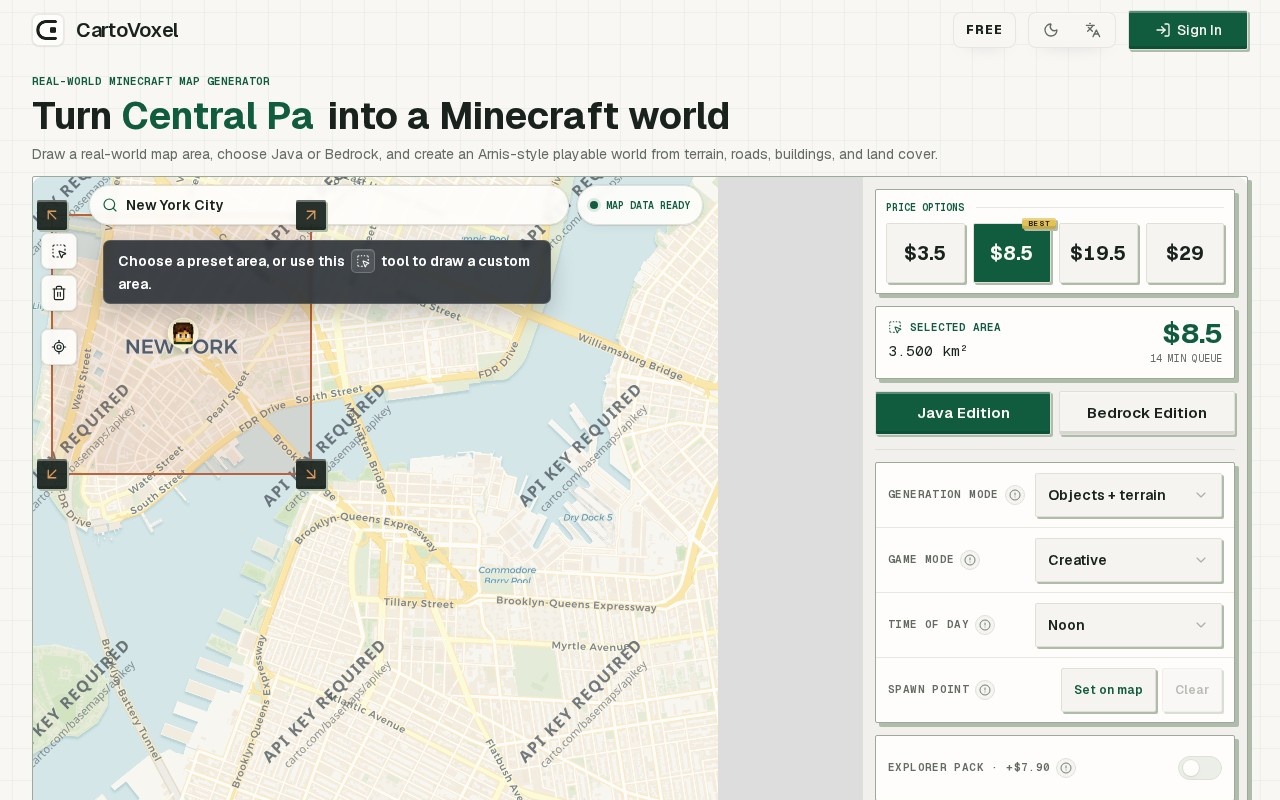Select the $29 price option

[1185, 253]
